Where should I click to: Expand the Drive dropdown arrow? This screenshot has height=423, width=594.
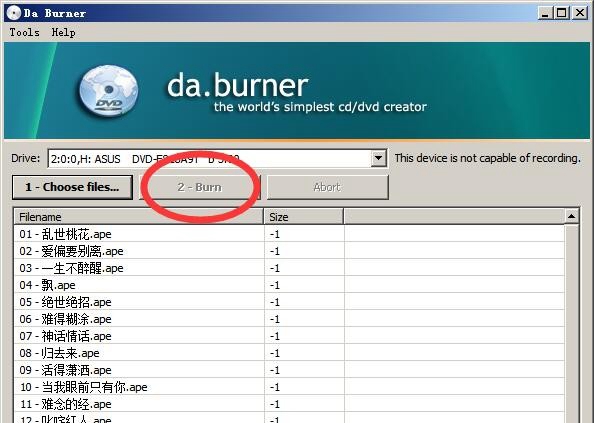378,158
